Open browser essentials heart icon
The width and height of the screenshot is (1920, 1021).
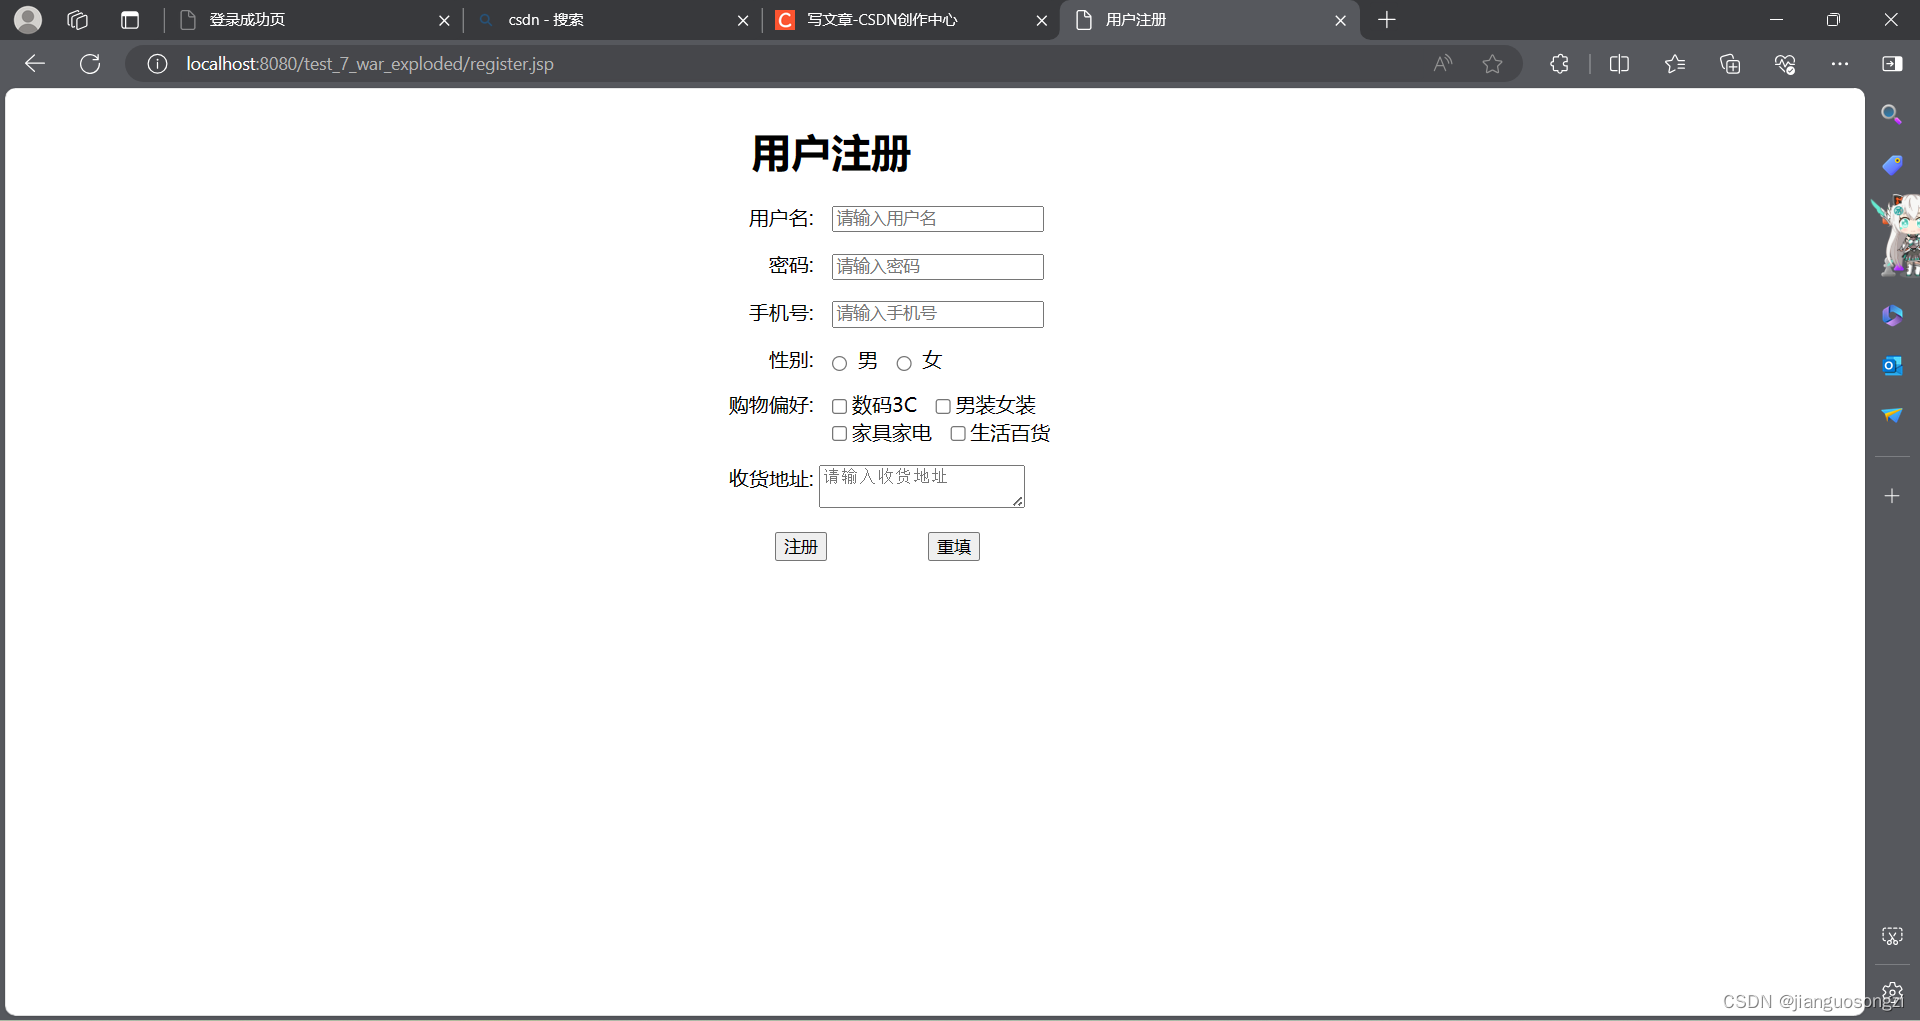click(x=1785, y=64)
